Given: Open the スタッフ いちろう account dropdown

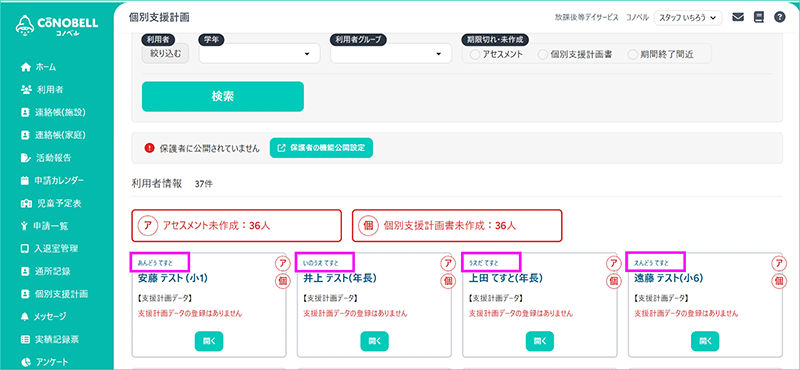Looking at the screenshot, I should tap(688, 17).
